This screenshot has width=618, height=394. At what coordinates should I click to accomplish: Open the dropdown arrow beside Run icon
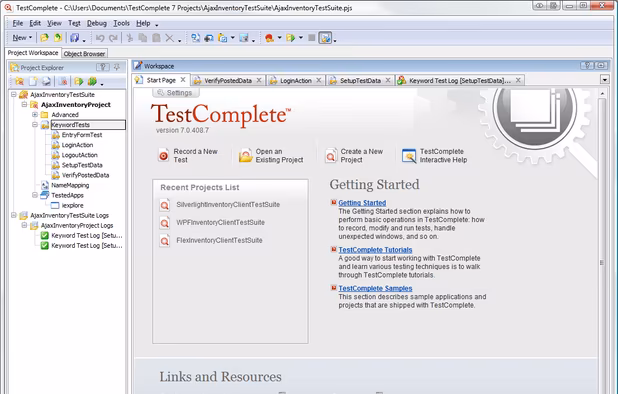pos(301,38)
